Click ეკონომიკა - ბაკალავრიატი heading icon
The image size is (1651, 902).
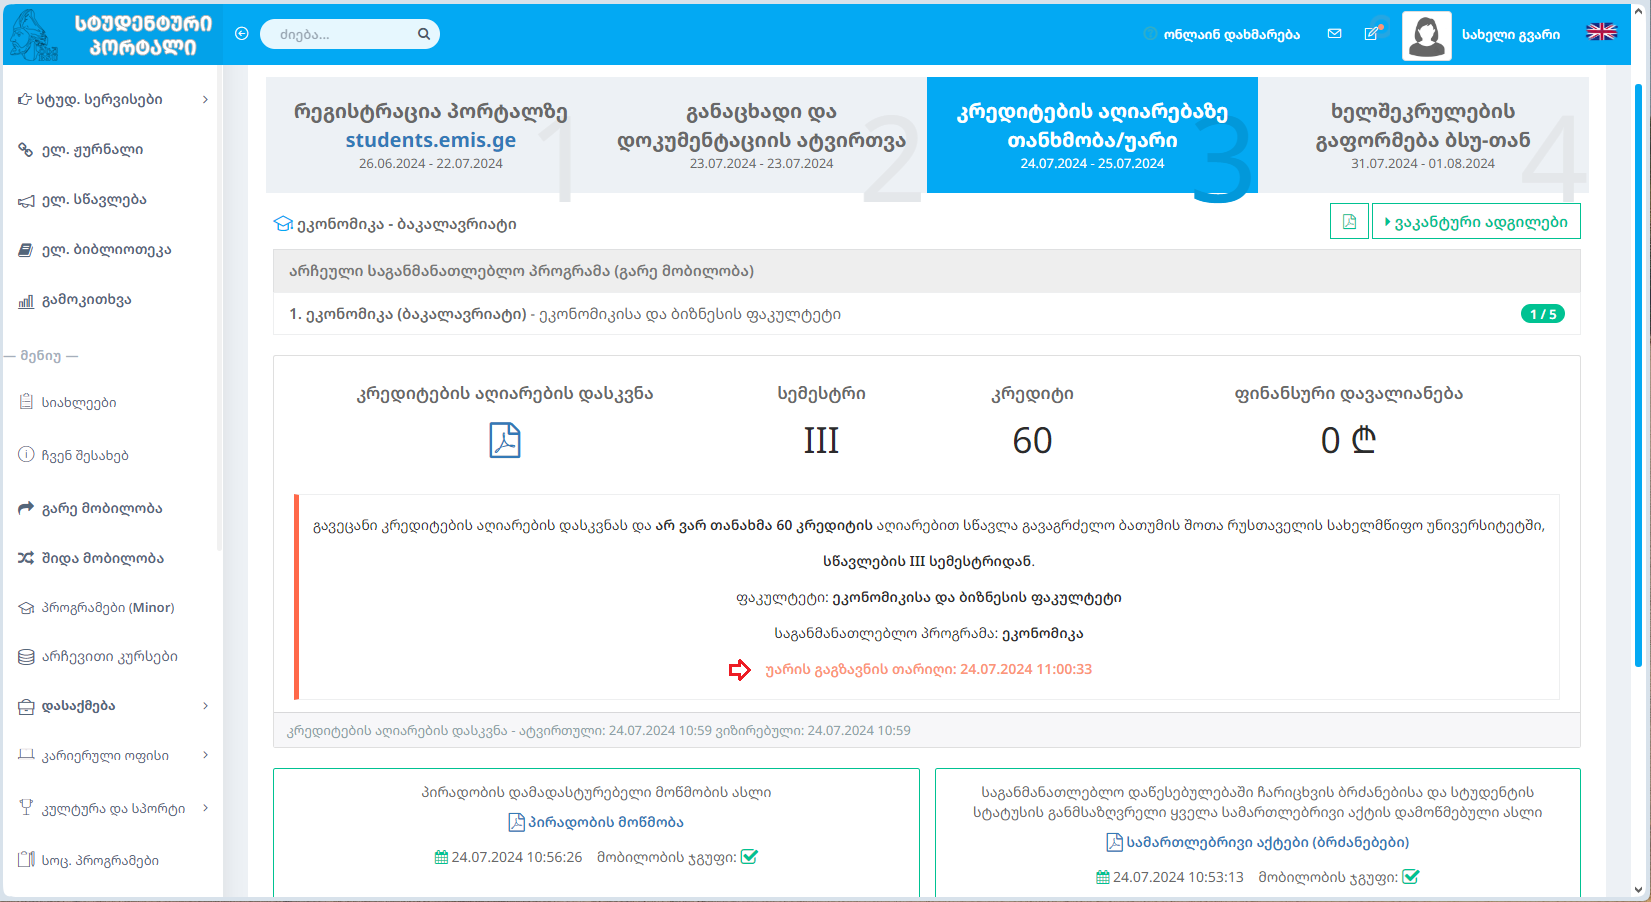pos(283,224)
